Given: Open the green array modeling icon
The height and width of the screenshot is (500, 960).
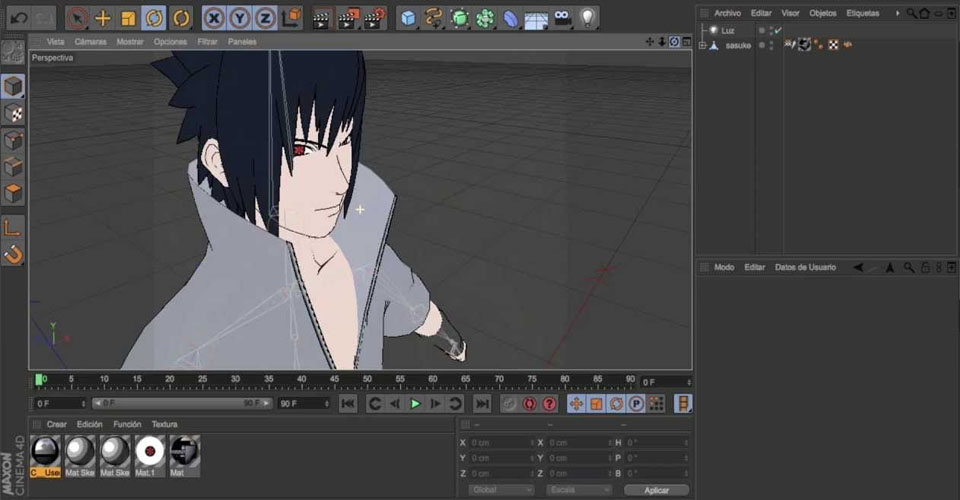Looking at the screenshot, I should click(485, 18).
